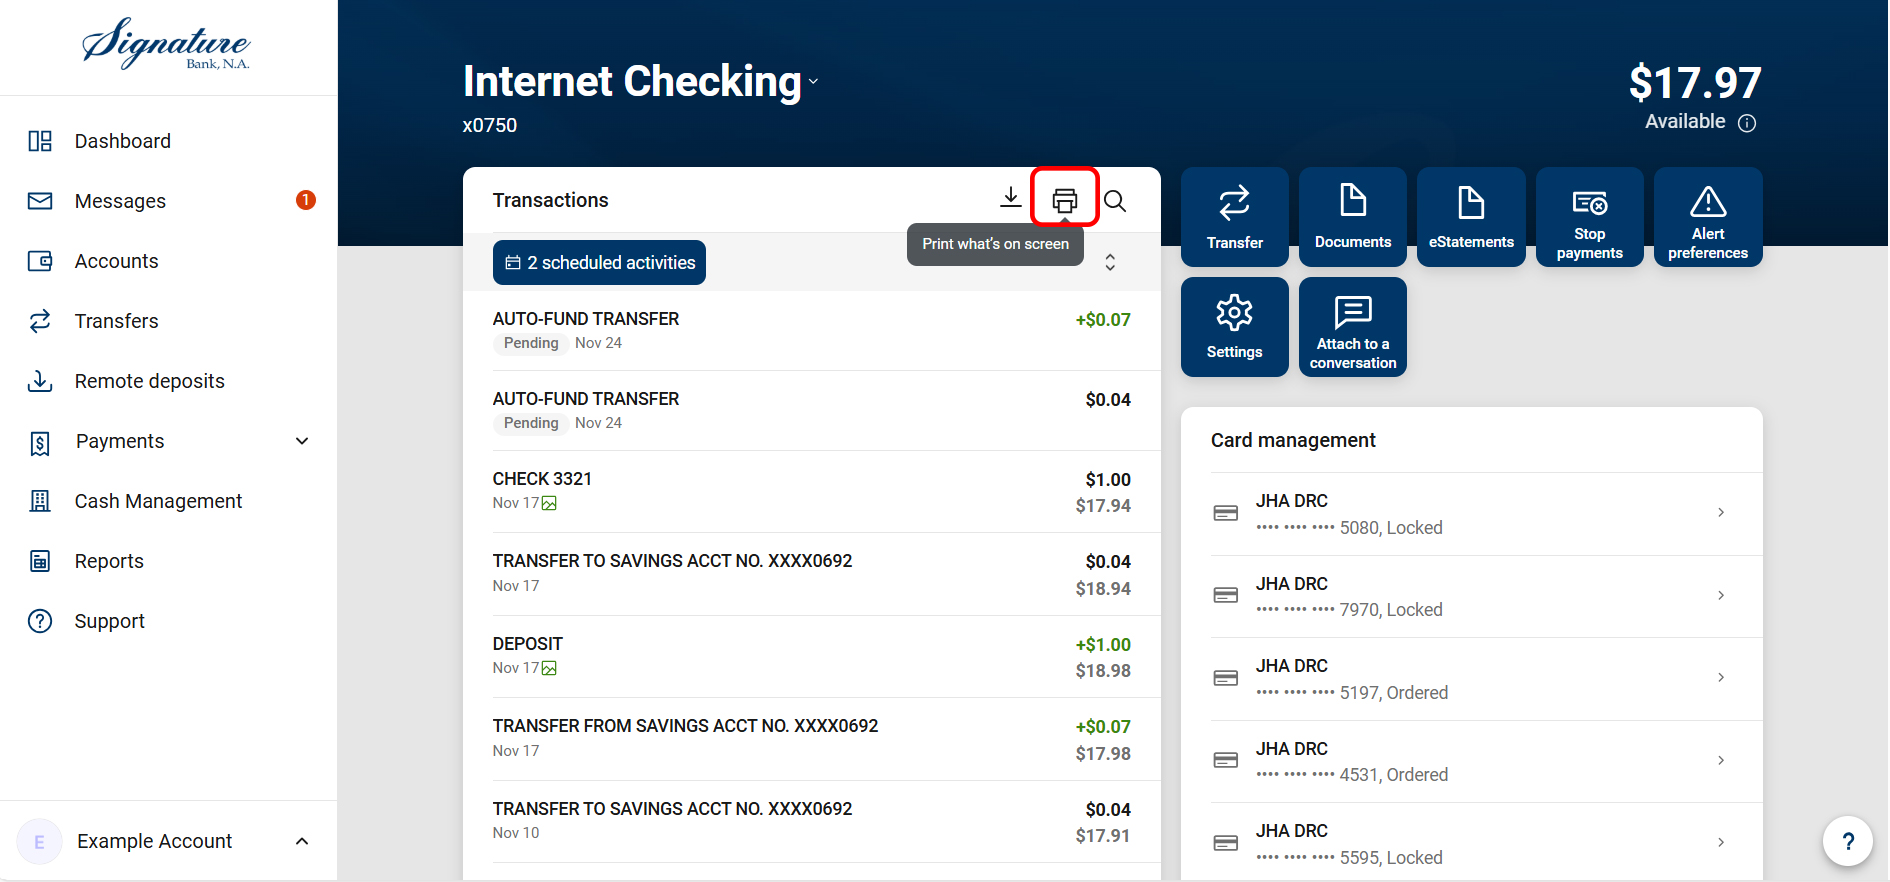Click the download transactions icon

click(x=1010, y=198)
